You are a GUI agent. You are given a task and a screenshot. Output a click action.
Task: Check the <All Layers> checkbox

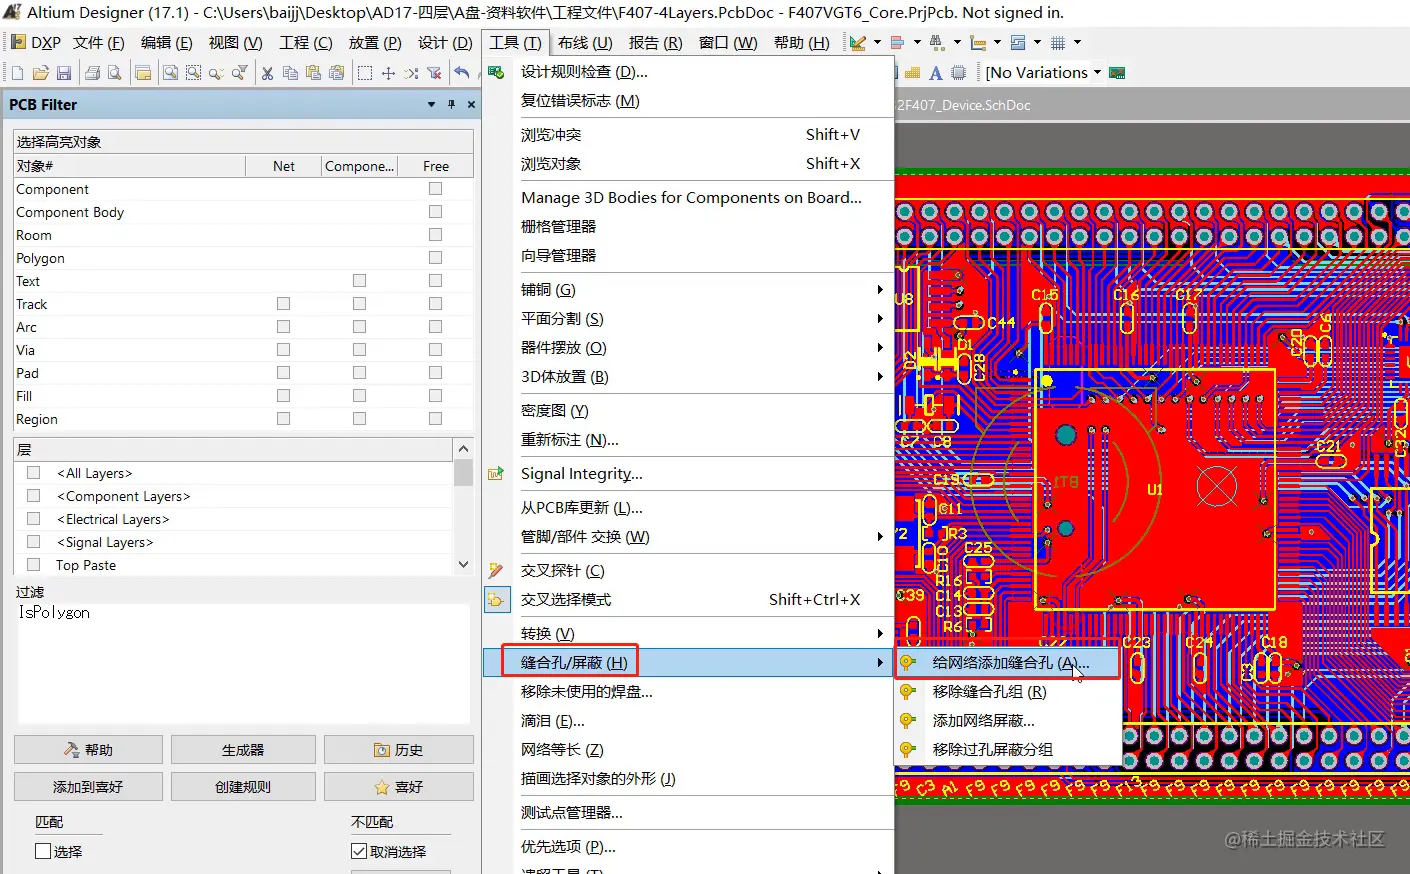tap(34, 472)
